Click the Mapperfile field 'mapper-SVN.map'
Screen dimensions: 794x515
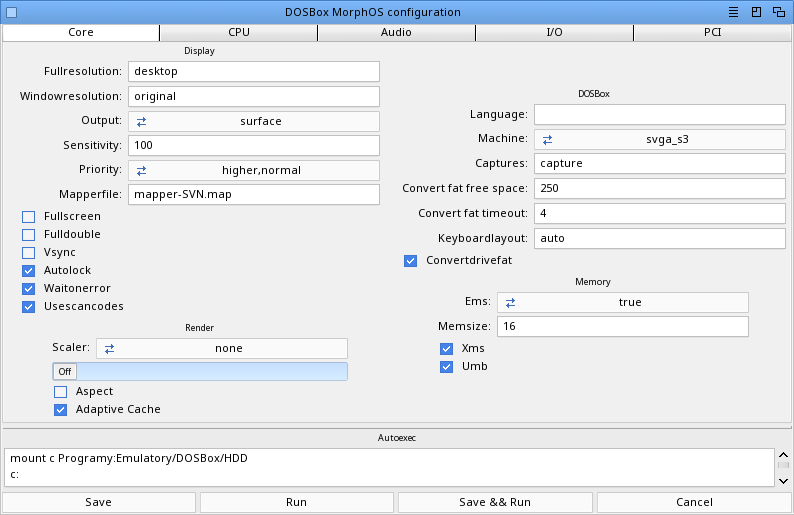click(254, 194)
